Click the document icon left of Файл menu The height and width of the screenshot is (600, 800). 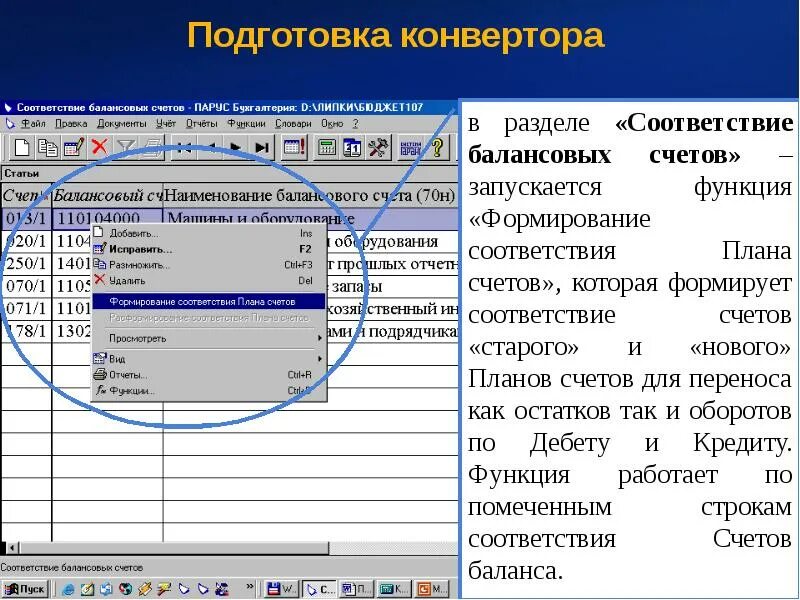(10, 123)
